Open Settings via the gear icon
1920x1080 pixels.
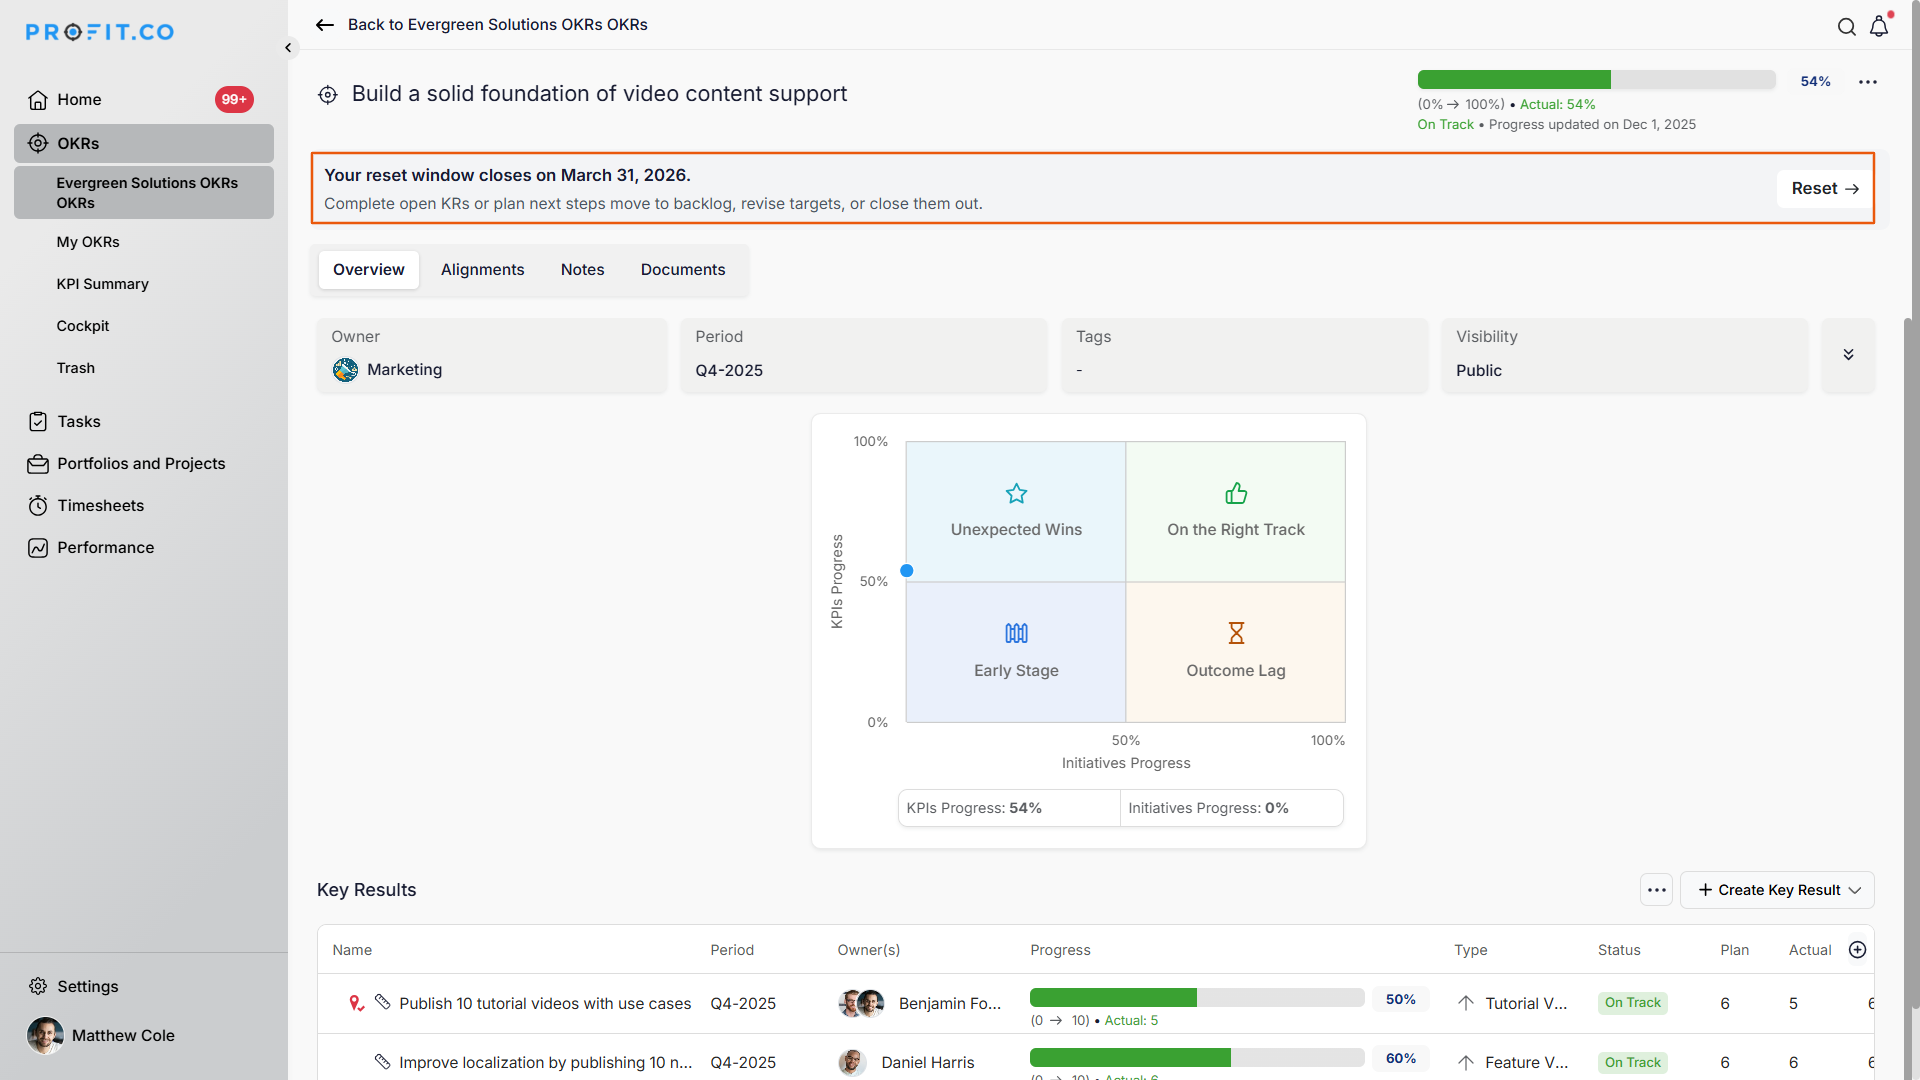pos(38,987)
